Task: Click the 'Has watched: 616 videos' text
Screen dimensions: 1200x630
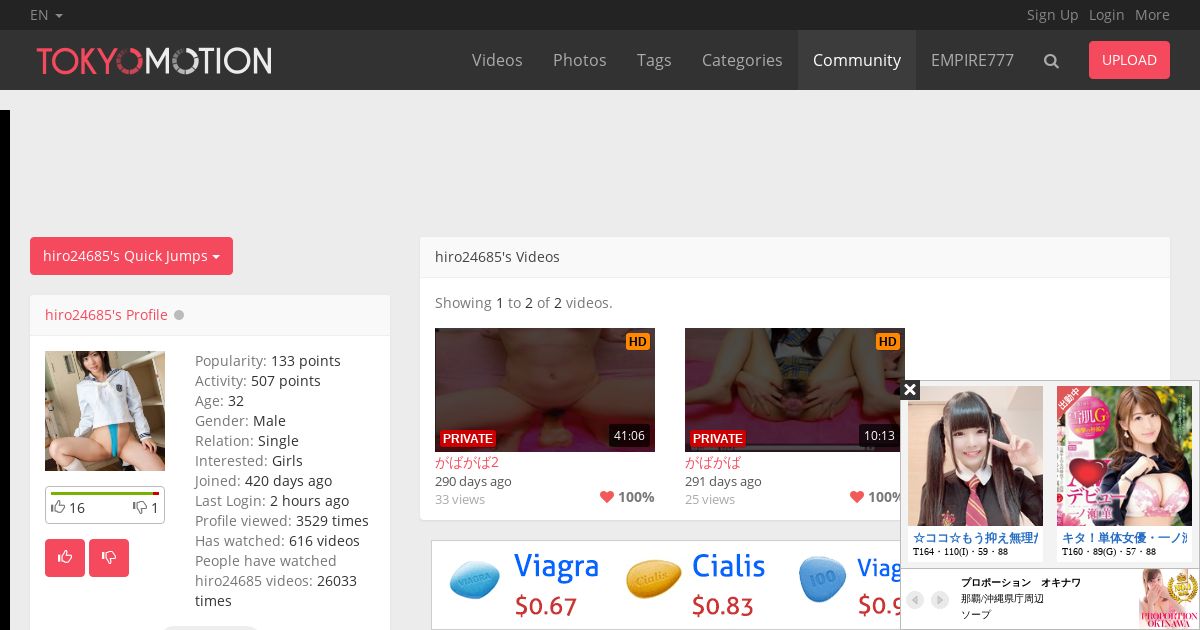Action: [x=277, y=541]
